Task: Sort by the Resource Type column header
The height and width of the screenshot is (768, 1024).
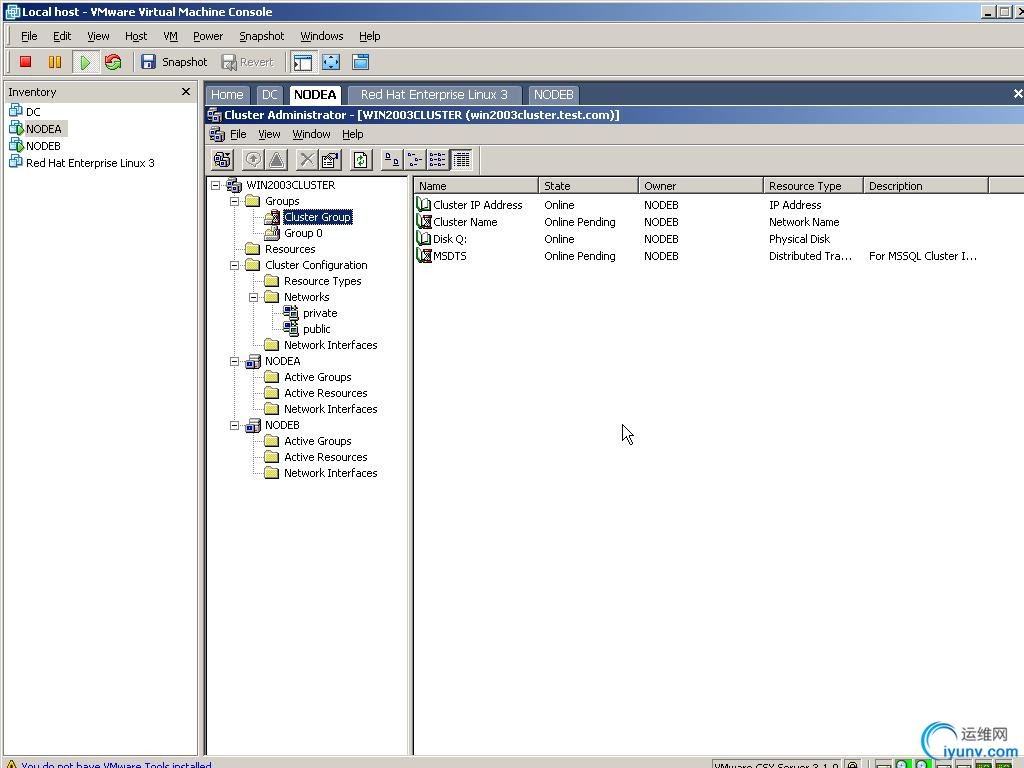Action: [813, 186]
